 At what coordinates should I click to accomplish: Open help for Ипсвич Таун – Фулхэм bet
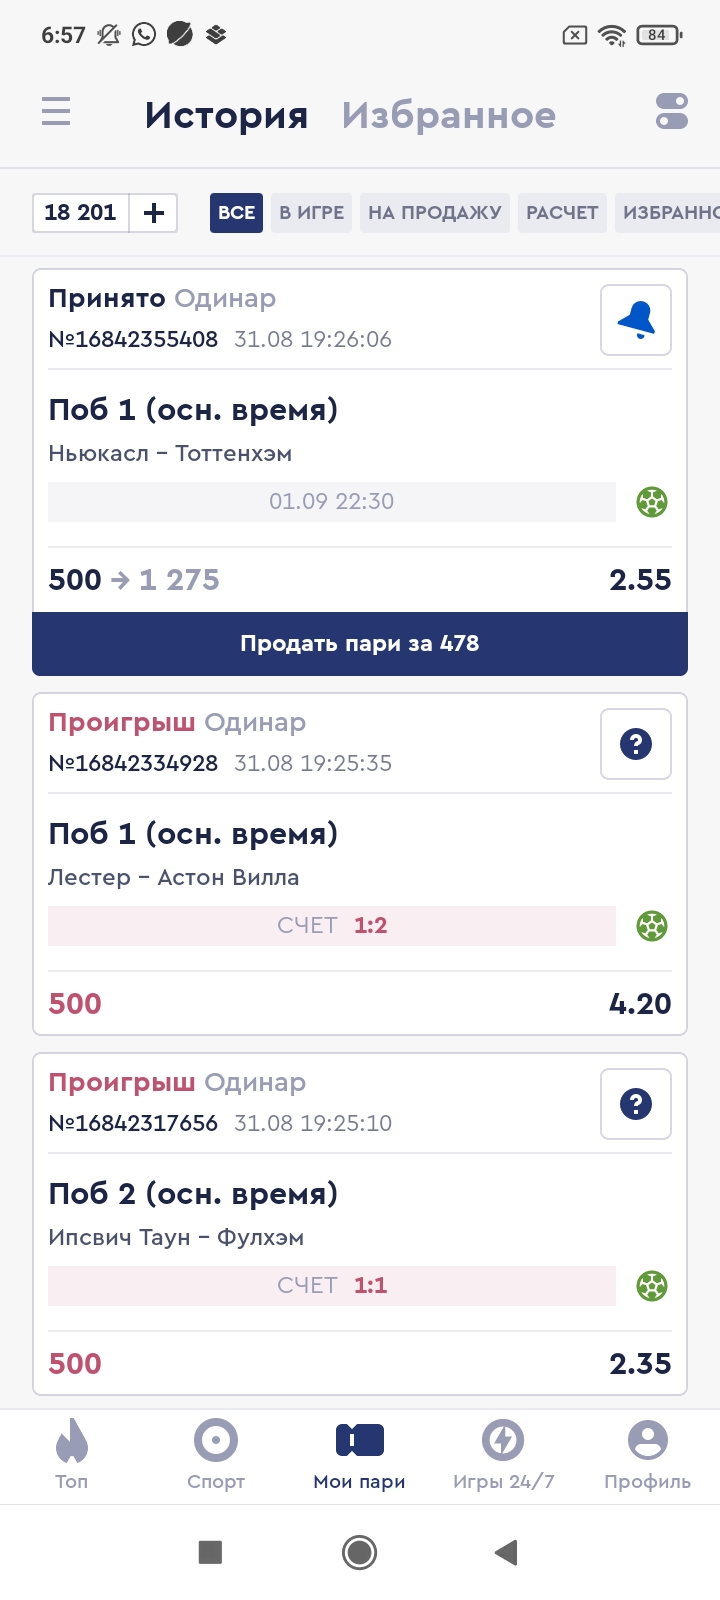point(636,1104)
